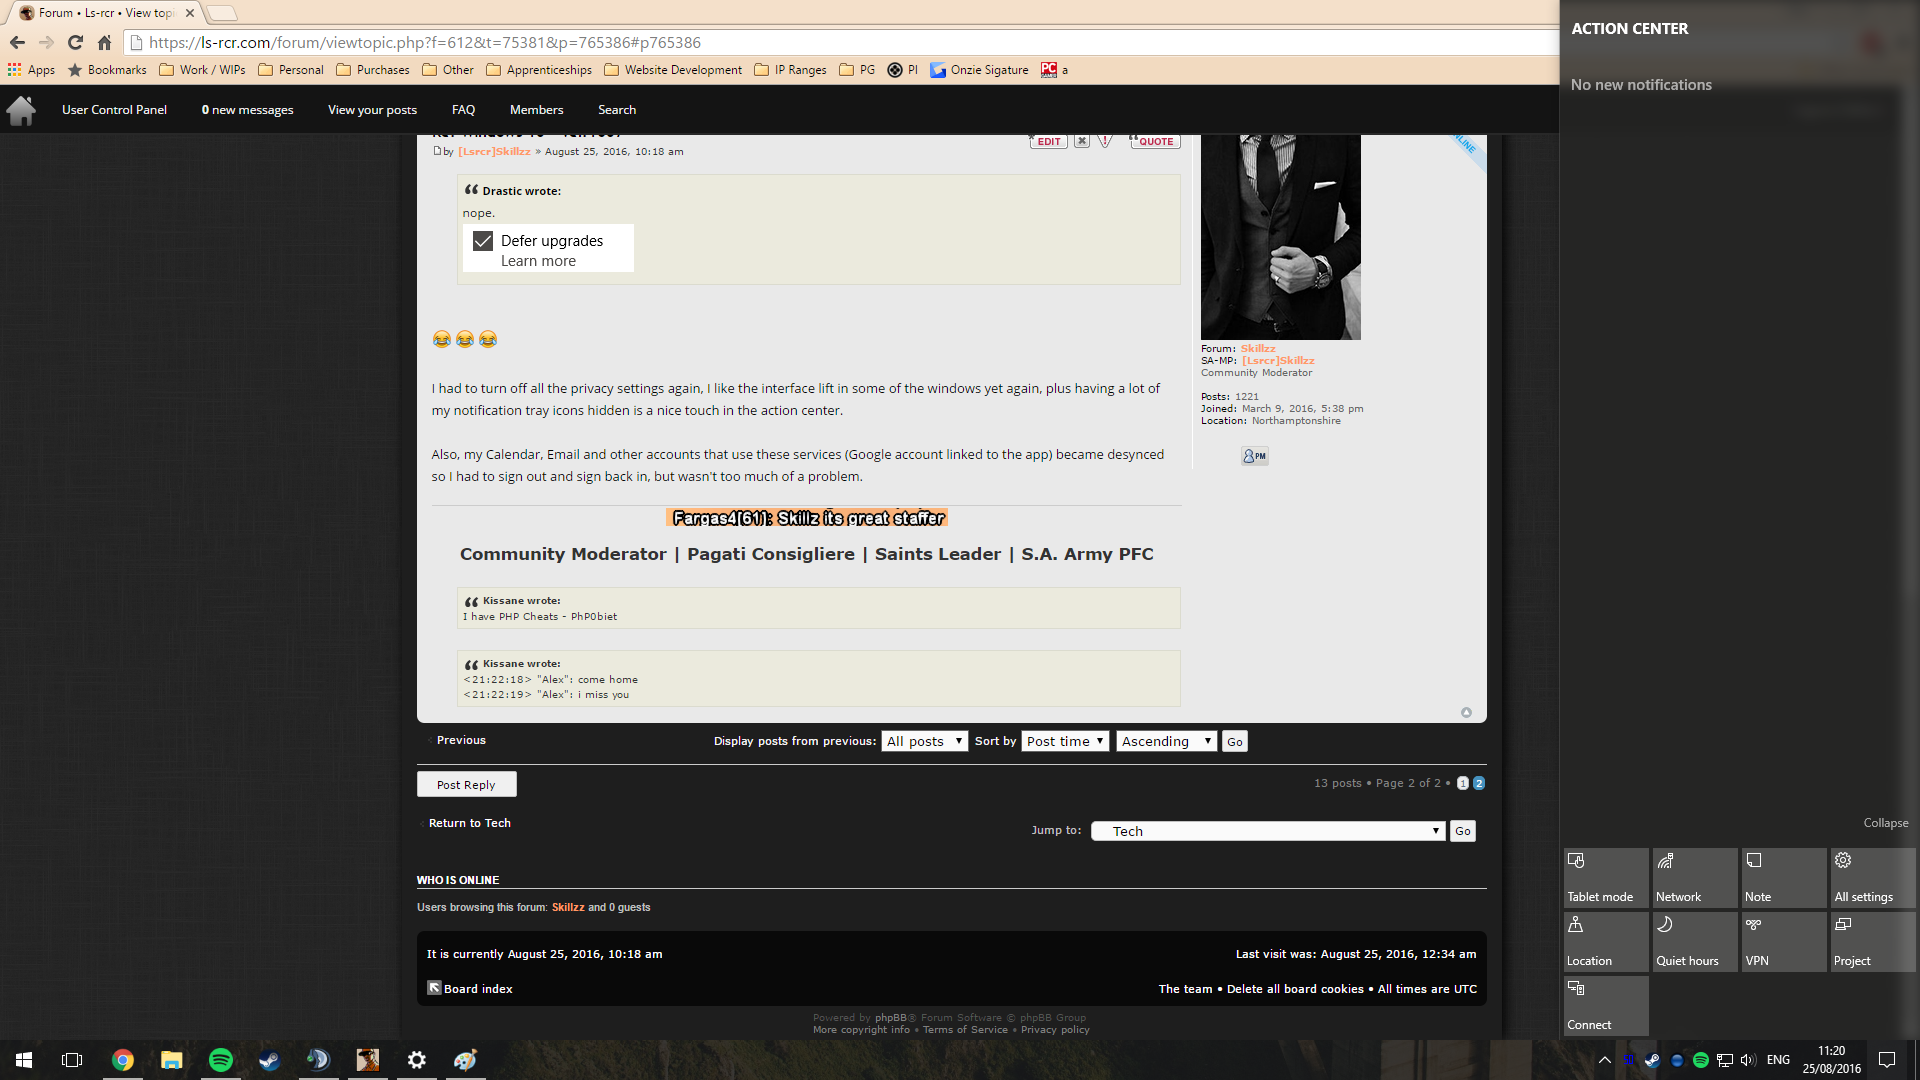
Task: Open the Website Development bookmarks folder
Action: coord(673,70)
